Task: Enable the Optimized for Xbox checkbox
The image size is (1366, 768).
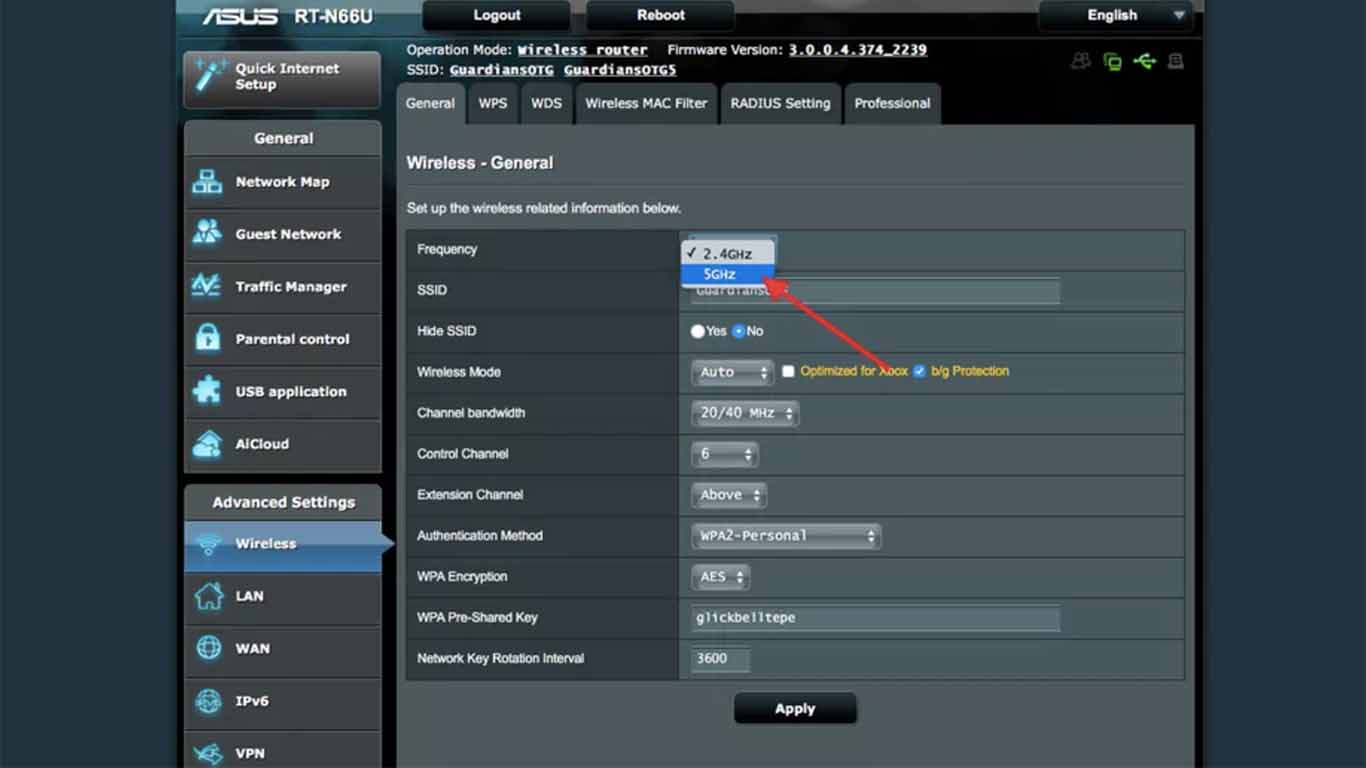Action: coord(788,371)
